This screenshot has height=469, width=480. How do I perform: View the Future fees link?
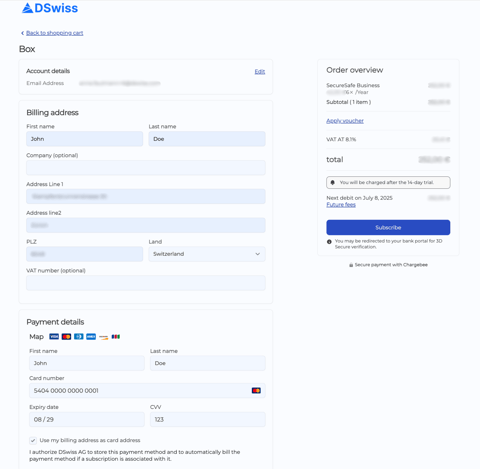pos(341,205)
